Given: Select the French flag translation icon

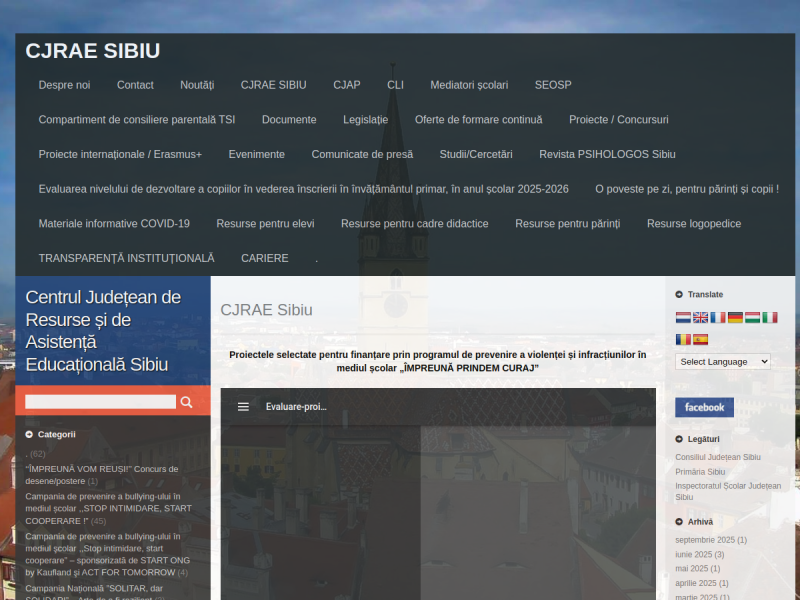Looking at the screenshot, I should coord(718,318).
